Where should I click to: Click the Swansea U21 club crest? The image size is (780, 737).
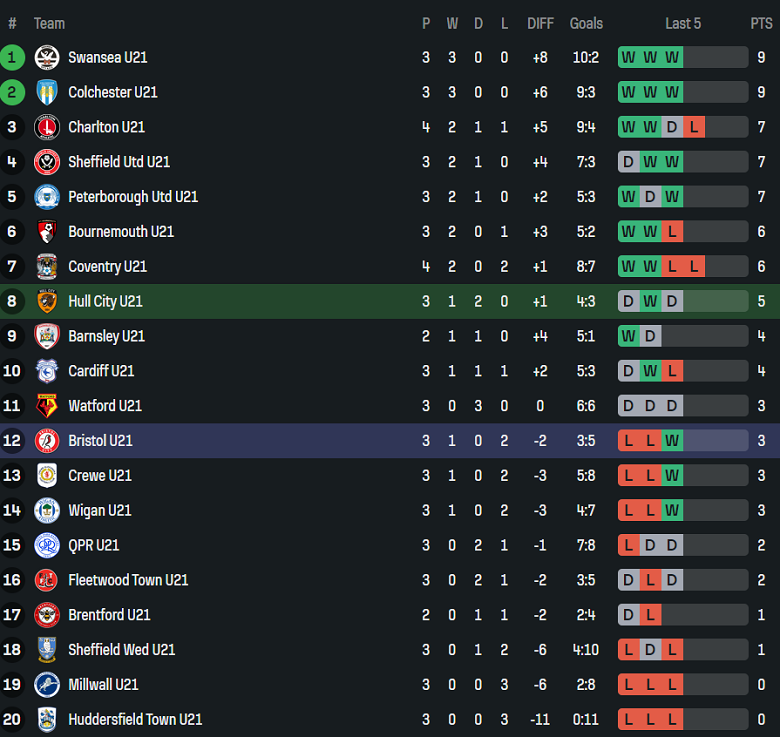[47, 57]
